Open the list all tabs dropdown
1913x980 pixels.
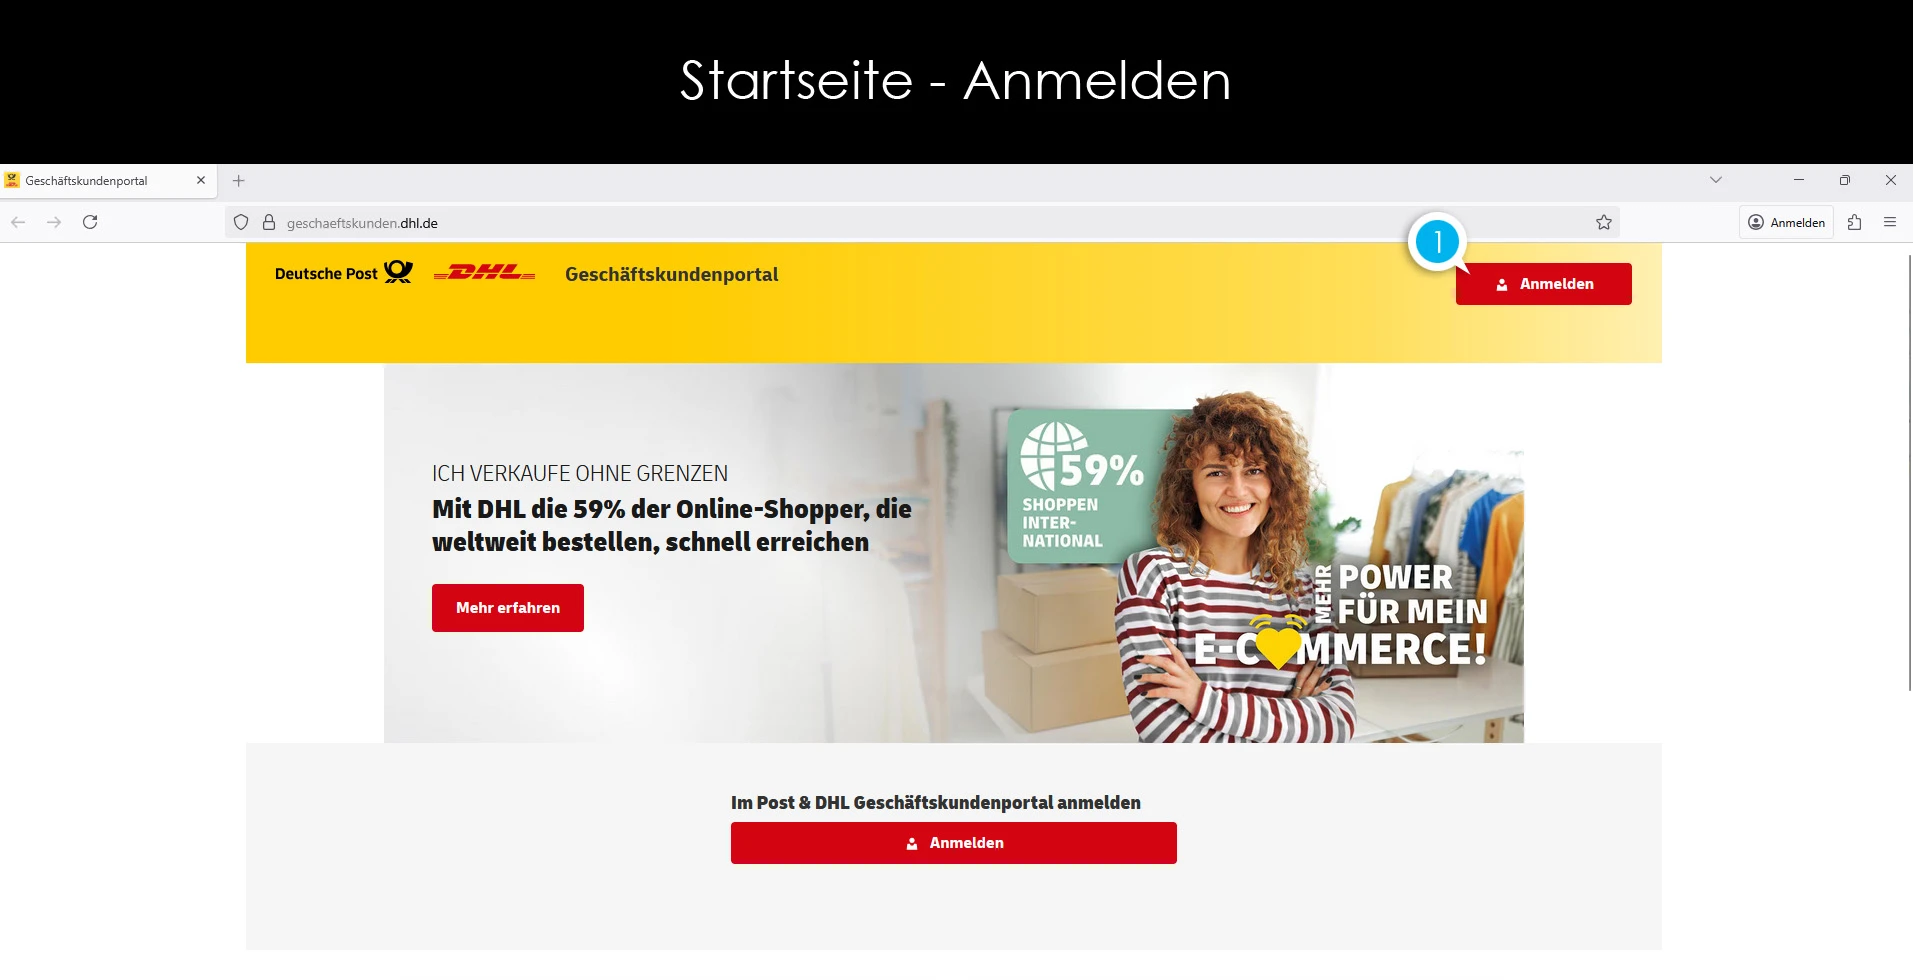coord(1716,180)
